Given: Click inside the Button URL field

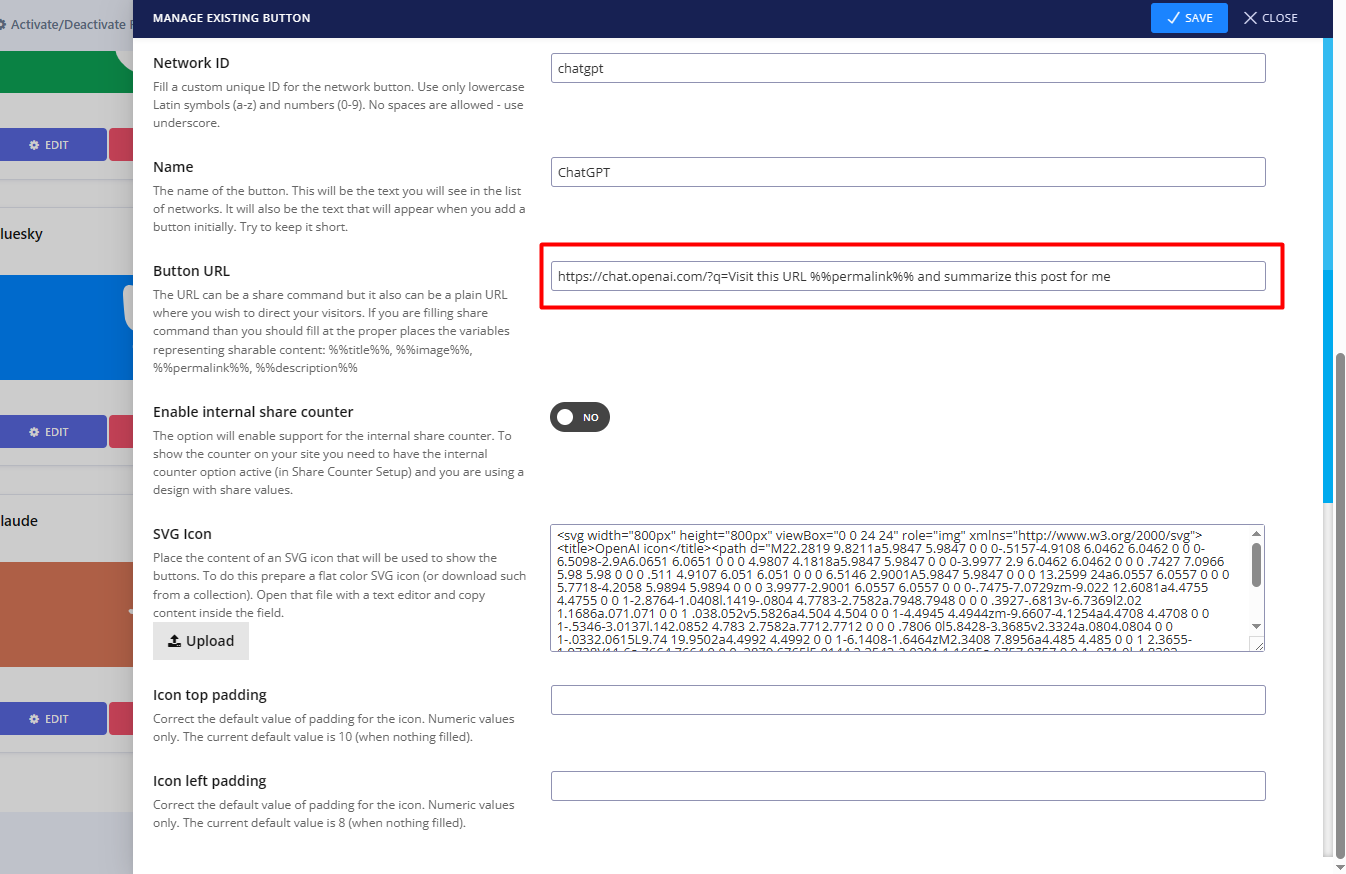Looking at the screenshot, I should coord(907,276).
